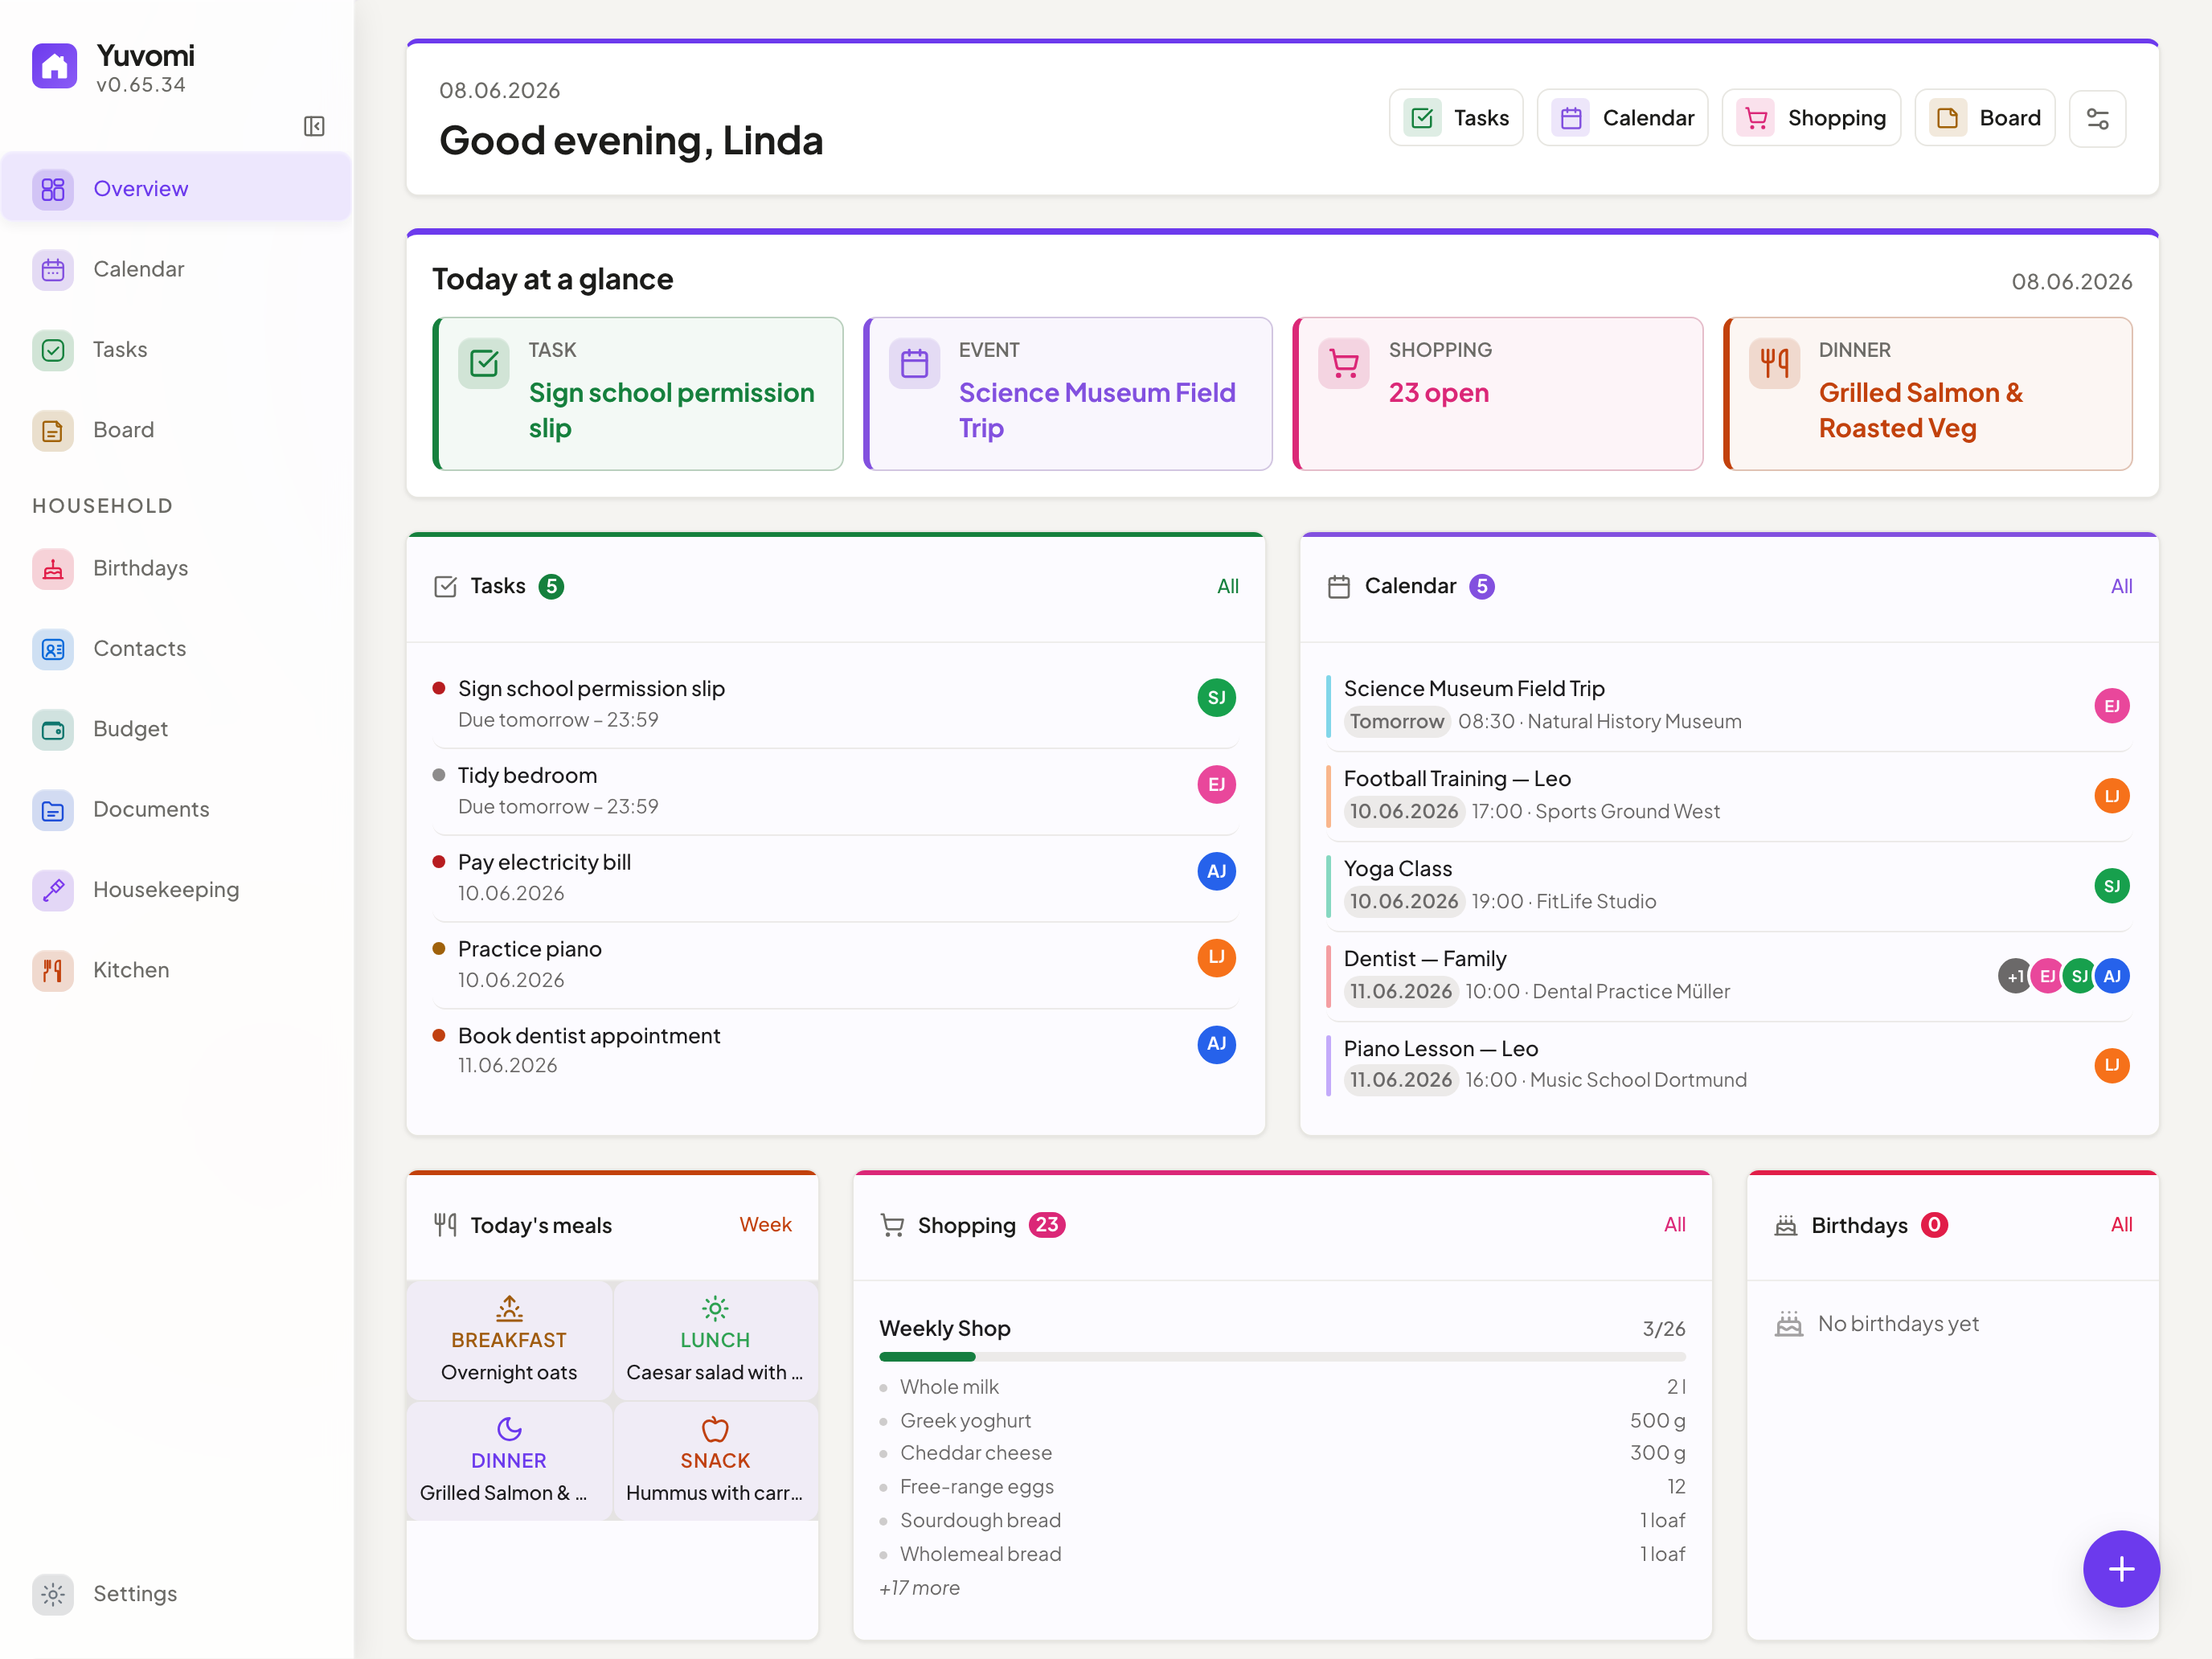Collapse the sidebar using the panel icon
The width and height of the screenshot is (2212, 1659).
314,126
